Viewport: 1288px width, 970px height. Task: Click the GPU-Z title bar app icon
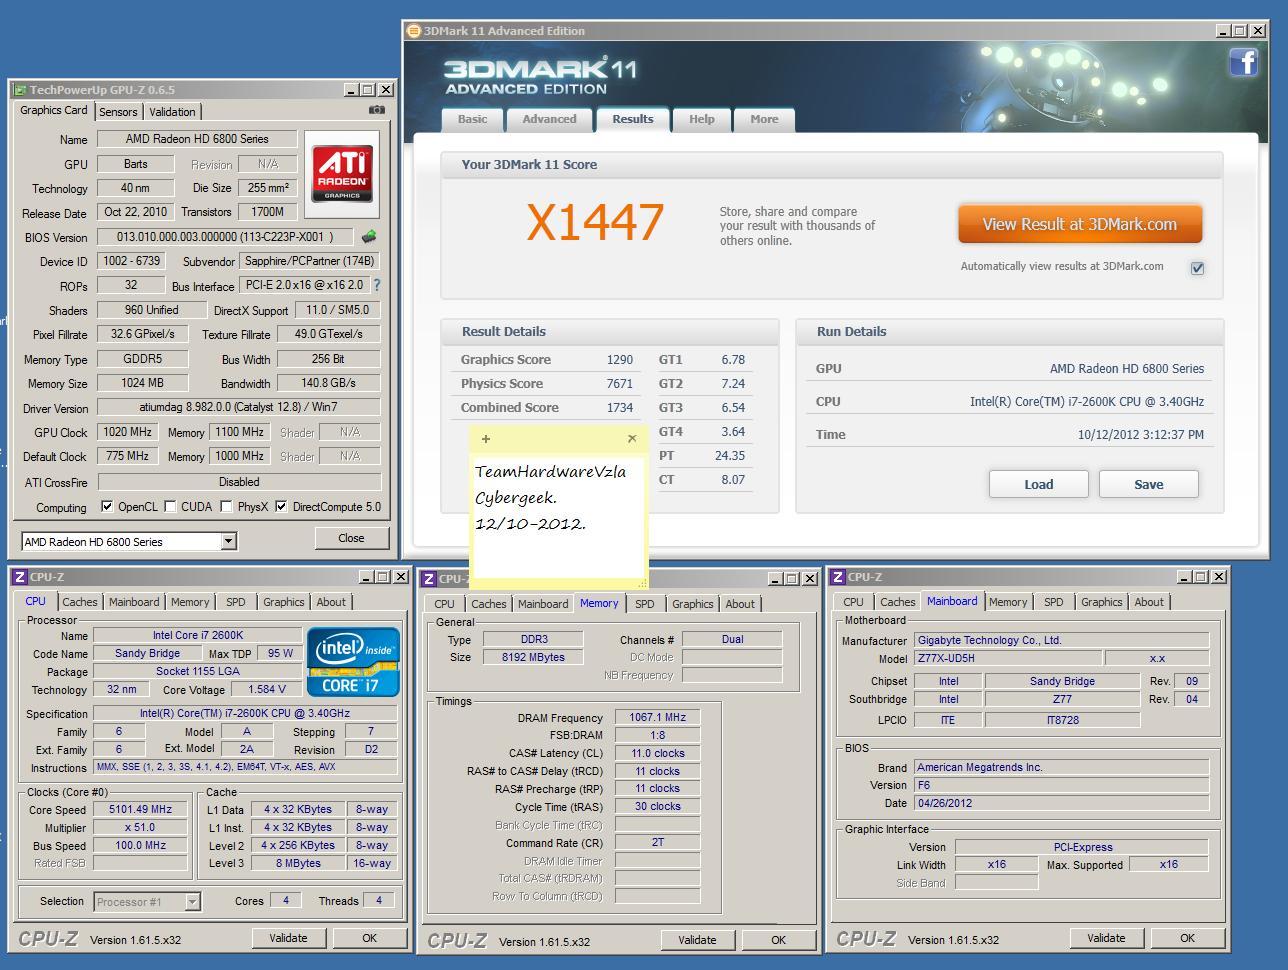tap(20, 90)
